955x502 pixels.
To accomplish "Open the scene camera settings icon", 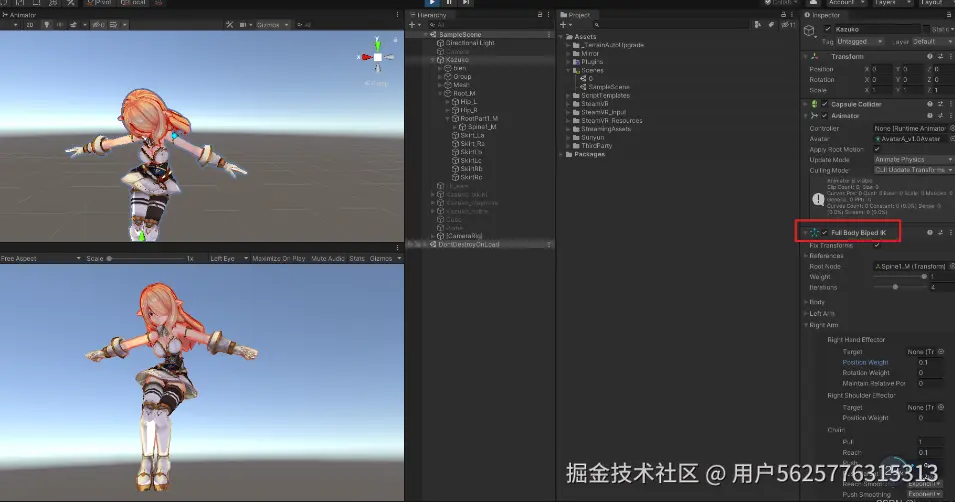I will coord(245,25).
